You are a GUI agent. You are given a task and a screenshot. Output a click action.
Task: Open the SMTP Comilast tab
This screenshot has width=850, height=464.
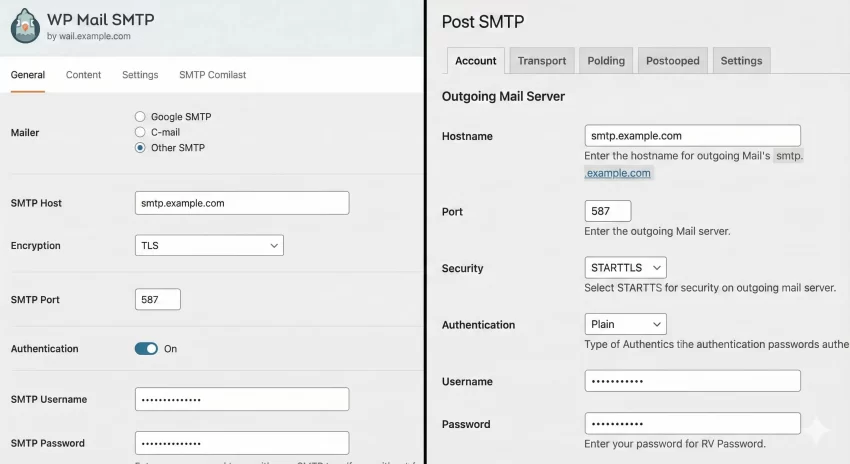pyautogui.click(x=212, y=75)
